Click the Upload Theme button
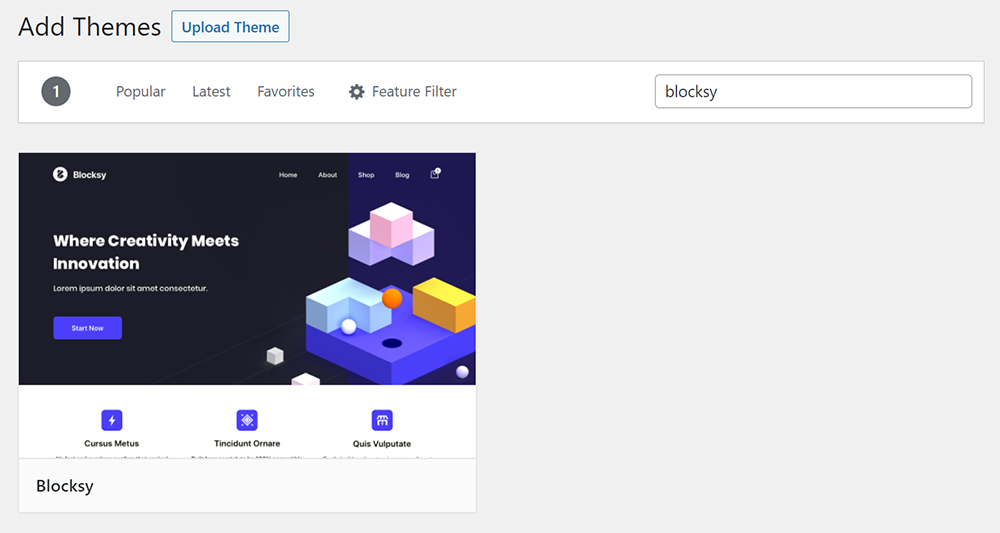The width and height of the screenshot is (1000, 533). pos(230,27)
